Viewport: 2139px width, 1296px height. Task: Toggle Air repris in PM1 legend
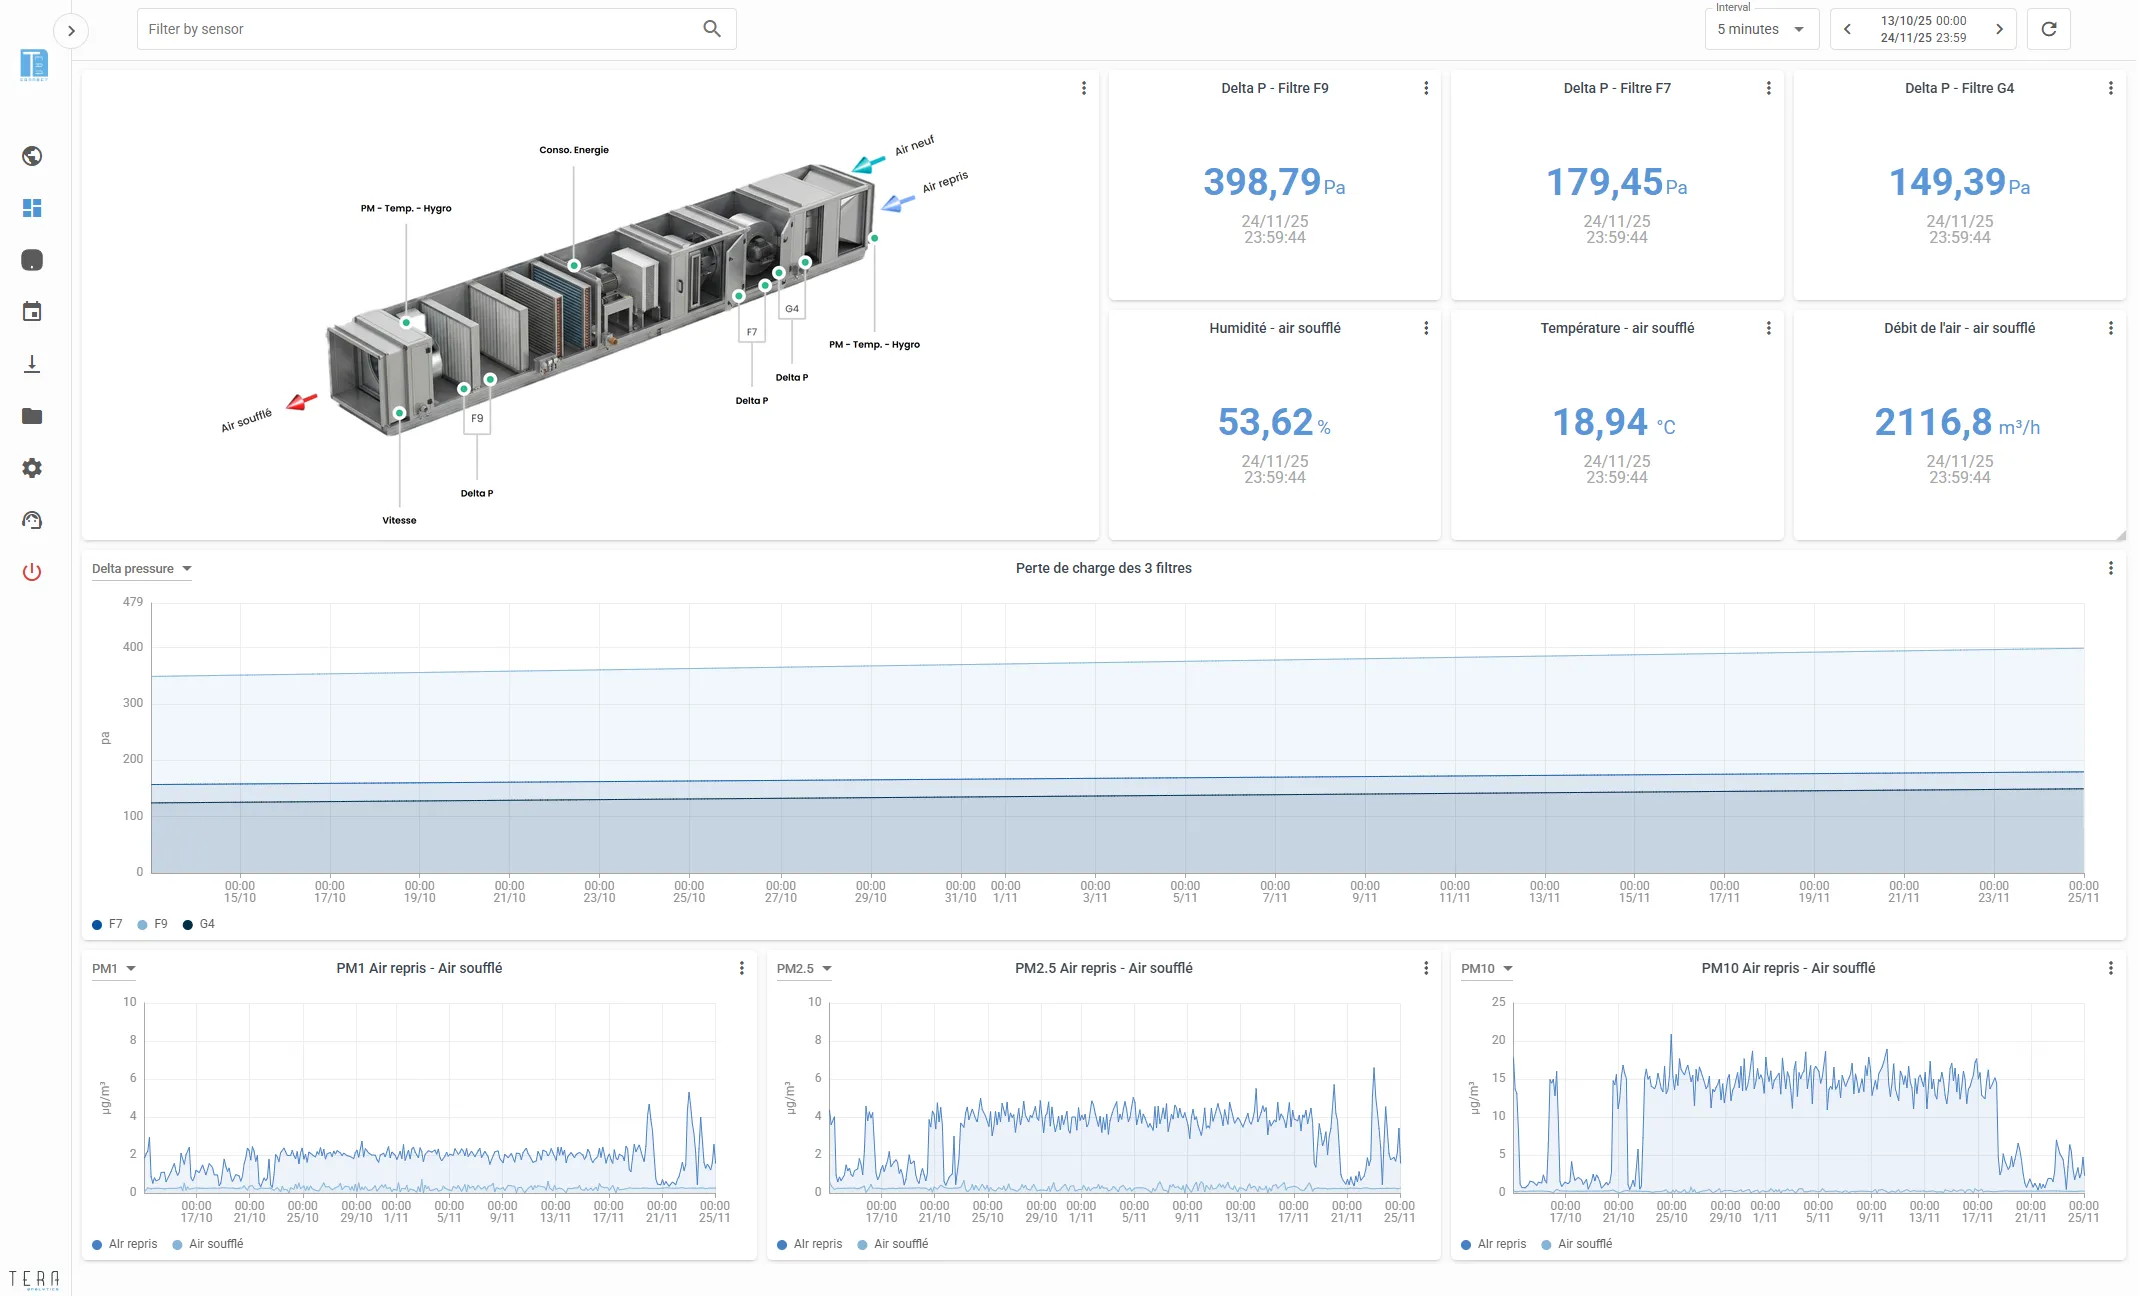tap(125, 1244)
